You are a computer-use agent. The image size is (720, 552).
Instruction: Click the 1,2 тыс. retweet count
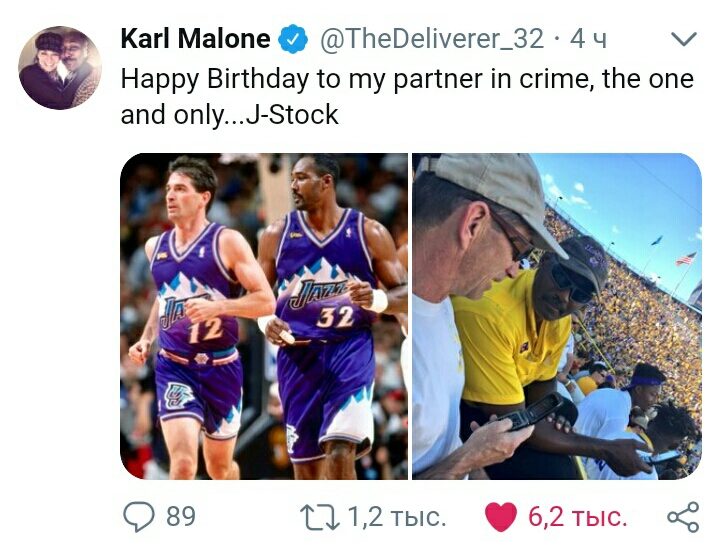coord(397,517)
